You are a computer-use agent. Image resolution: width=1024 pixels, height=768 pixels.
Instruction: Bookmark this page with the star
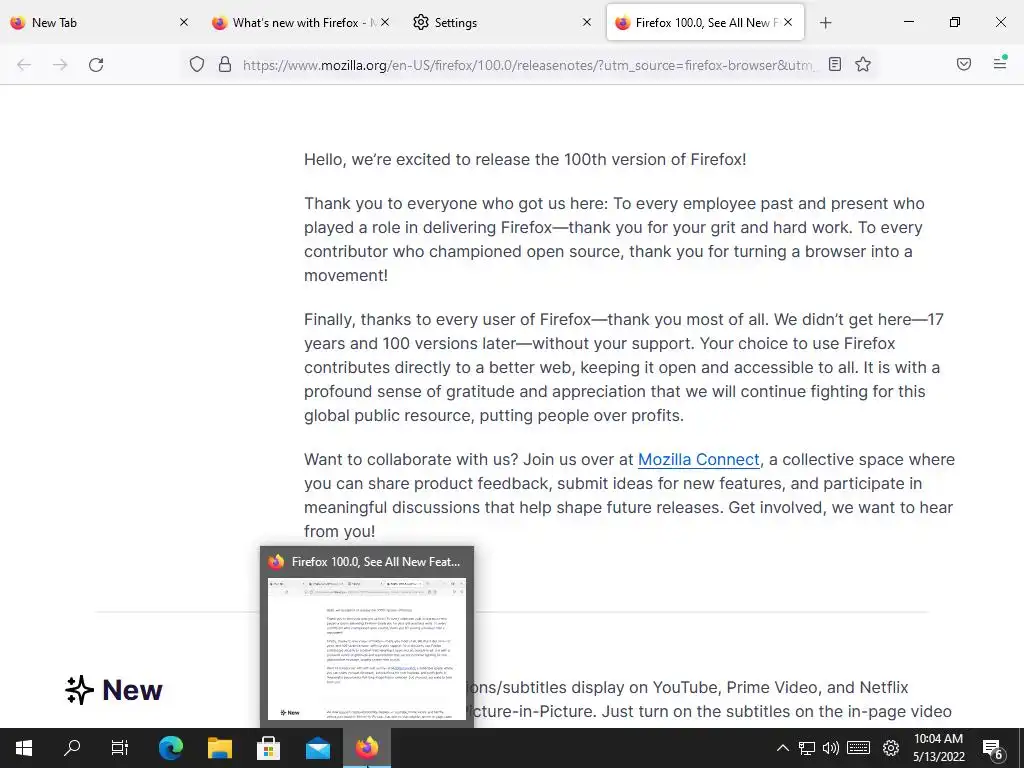(863, 64)
